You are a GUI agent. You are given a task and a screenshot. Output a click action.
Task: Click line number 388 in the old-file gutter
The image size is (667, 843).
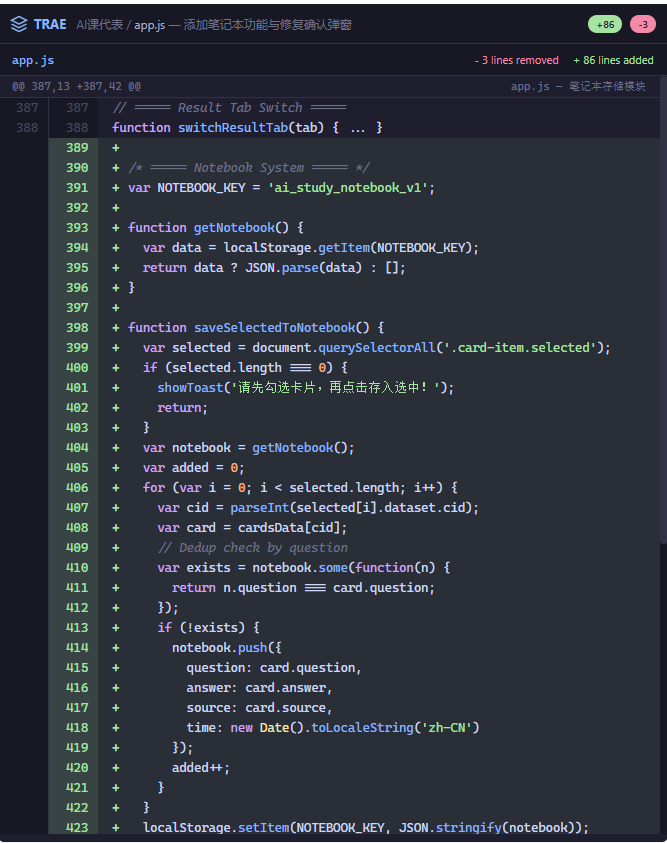[27, 128]
